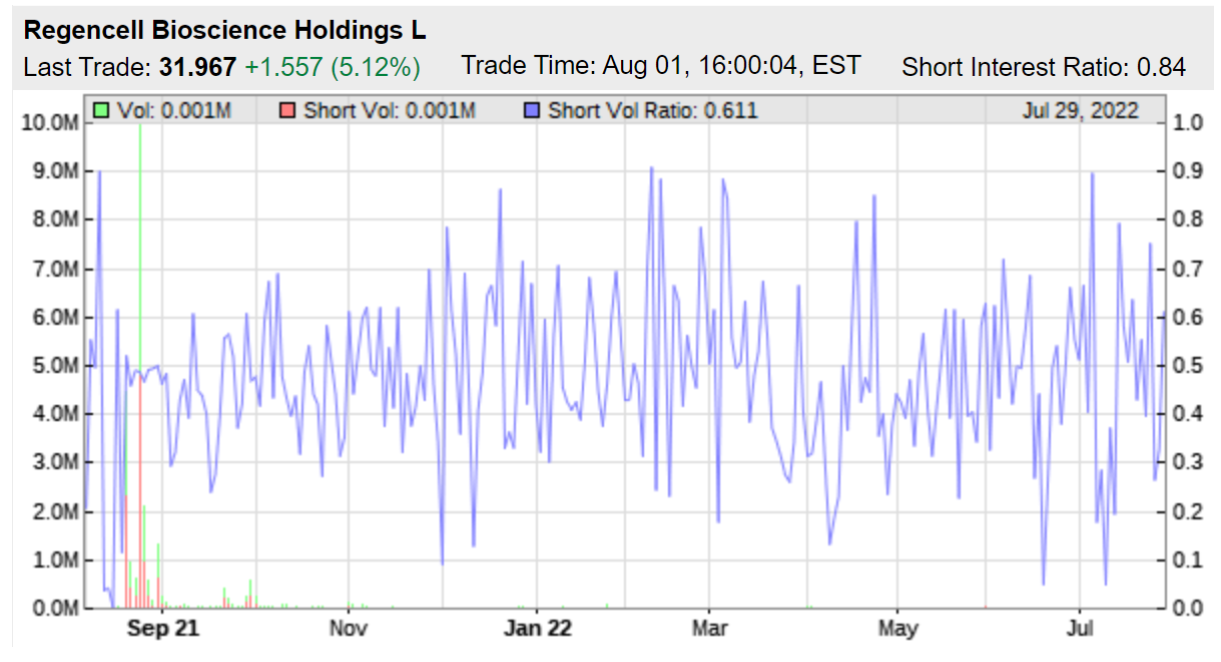This screenshot has height=662, width=1221.
Task: Click the 0.5 right axis ratio label
Action: 1187,366
